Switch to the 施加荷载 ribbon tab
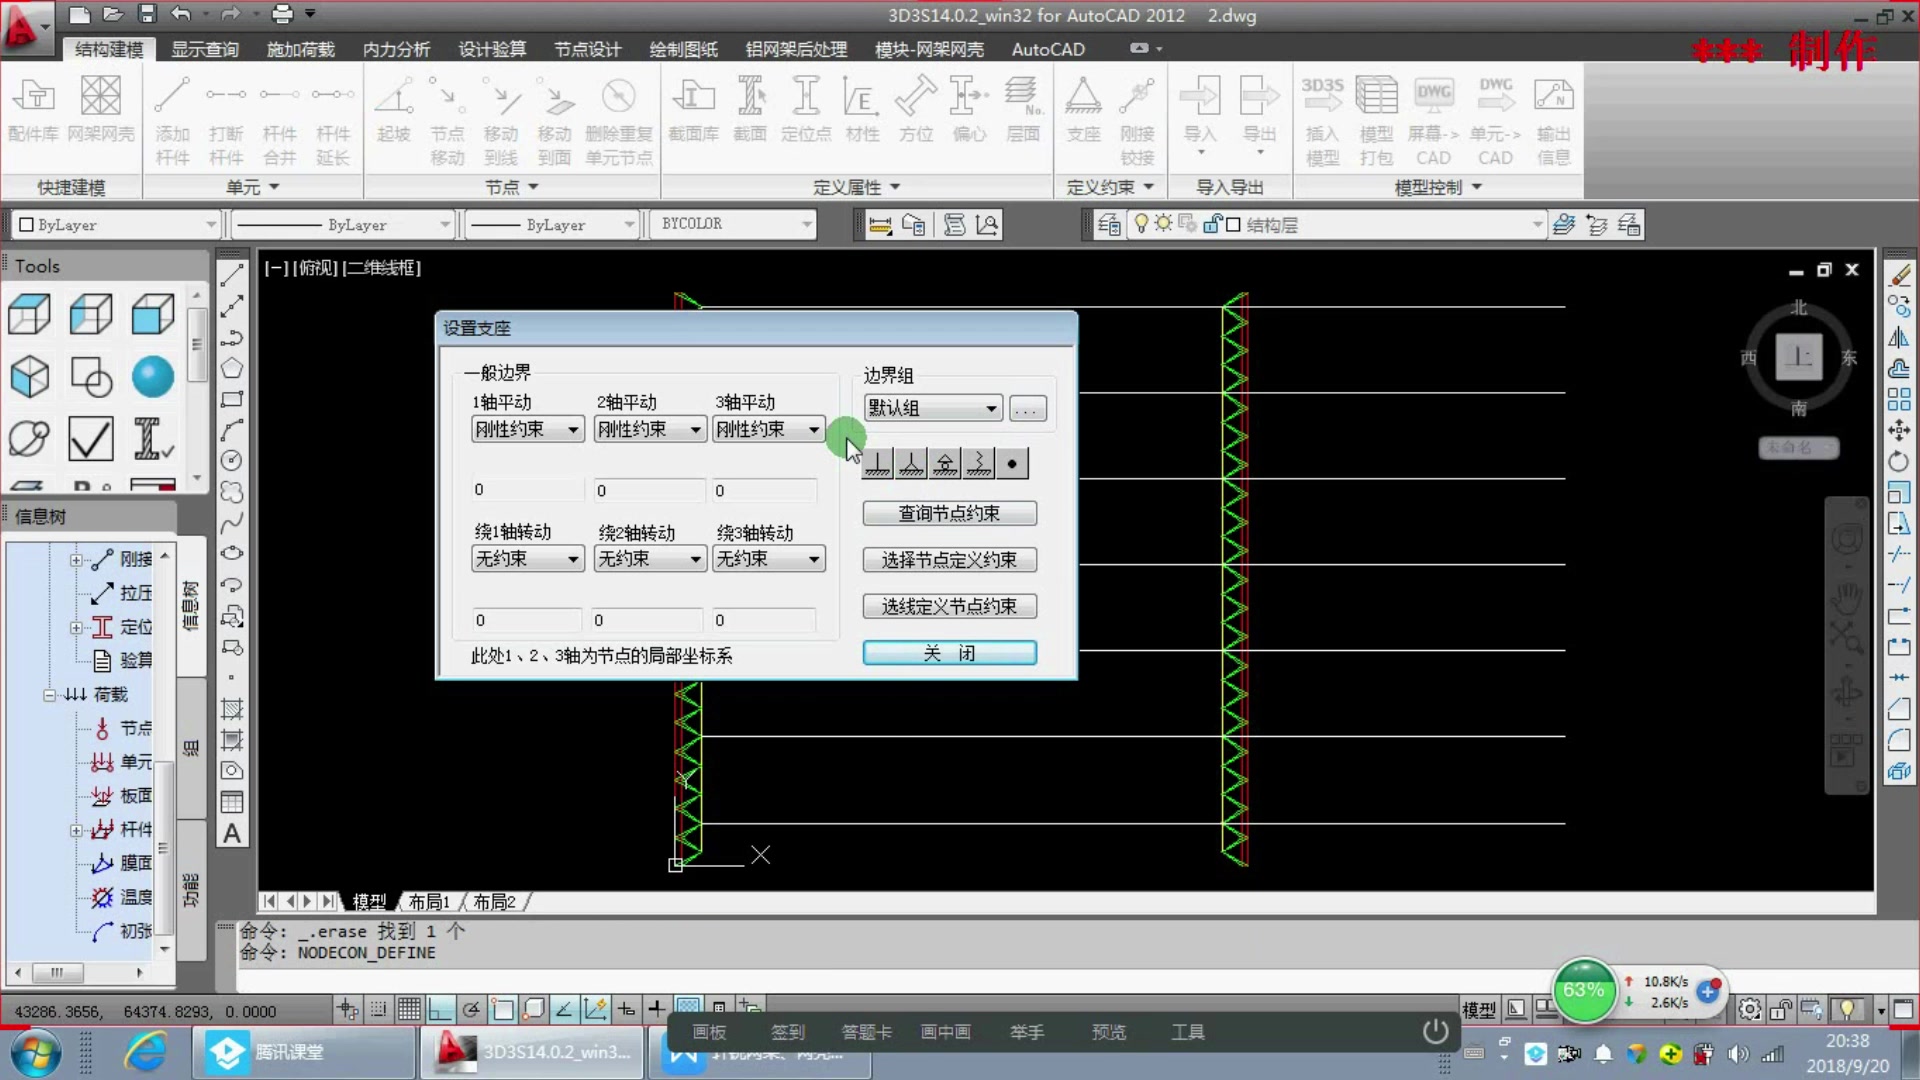Screen dimensions: 1920x1080 300,49
